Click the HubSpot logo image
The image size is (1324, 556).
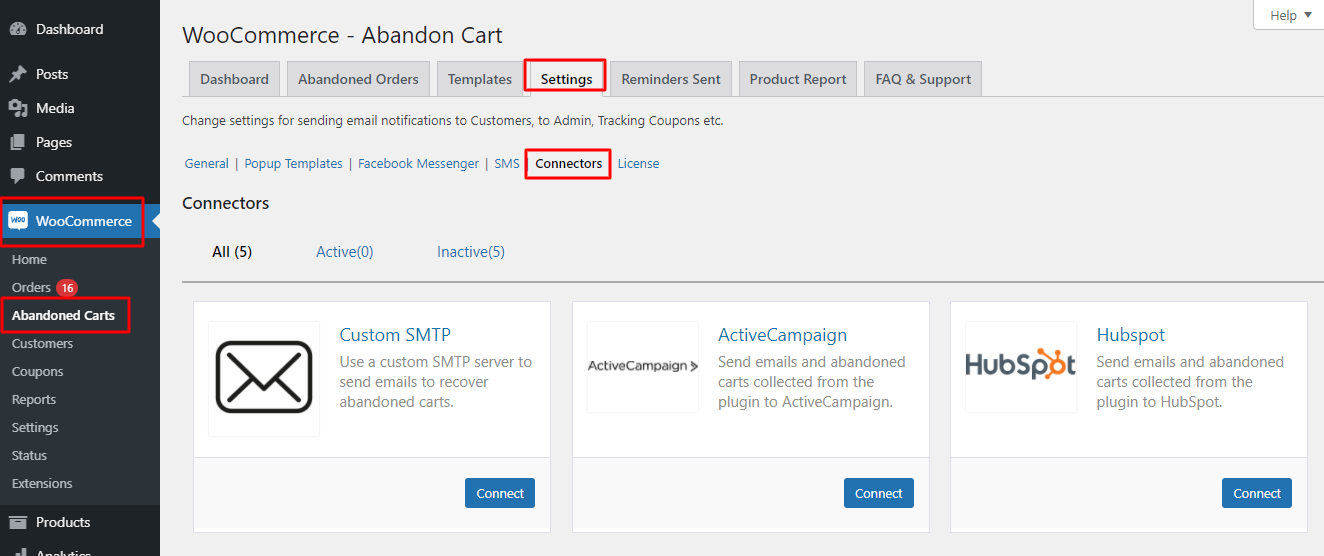(x=1021, y=366)
